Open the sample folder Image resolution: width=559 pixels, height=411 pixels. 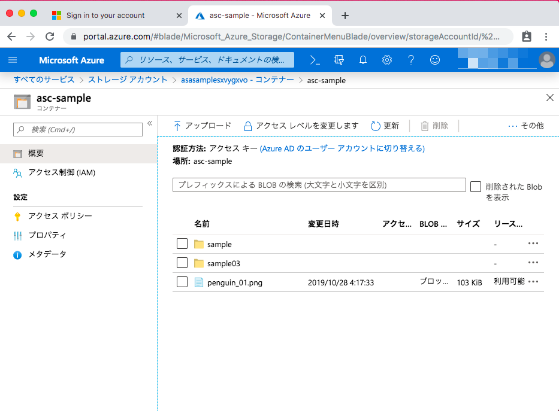[219, 244]
